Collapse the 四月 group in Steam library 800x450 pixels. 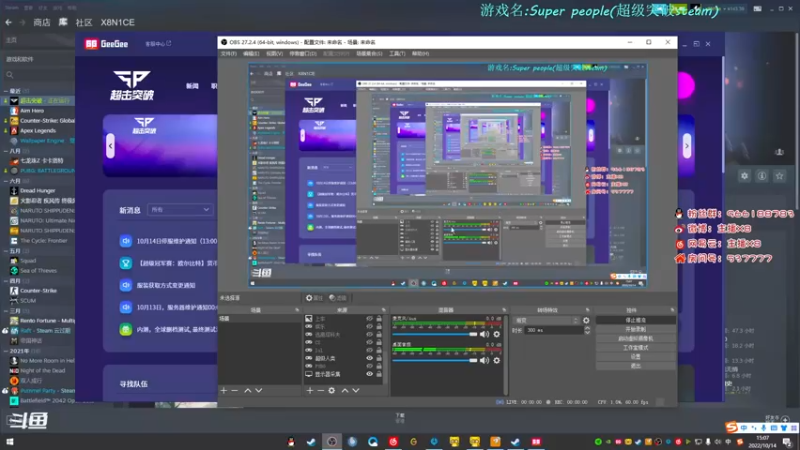pyautogui.click(x=6, y=281)
